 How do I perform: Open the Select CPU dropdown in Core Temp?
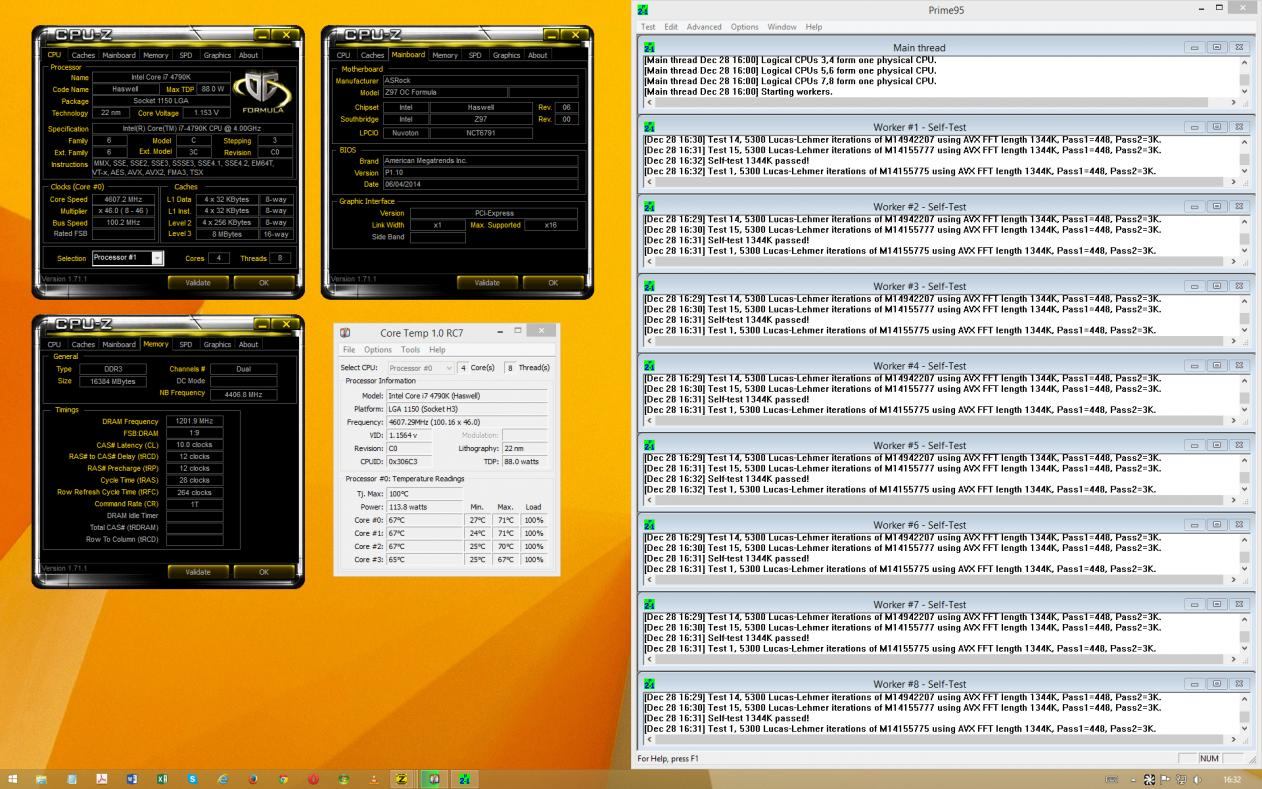[x=421, y=367]
